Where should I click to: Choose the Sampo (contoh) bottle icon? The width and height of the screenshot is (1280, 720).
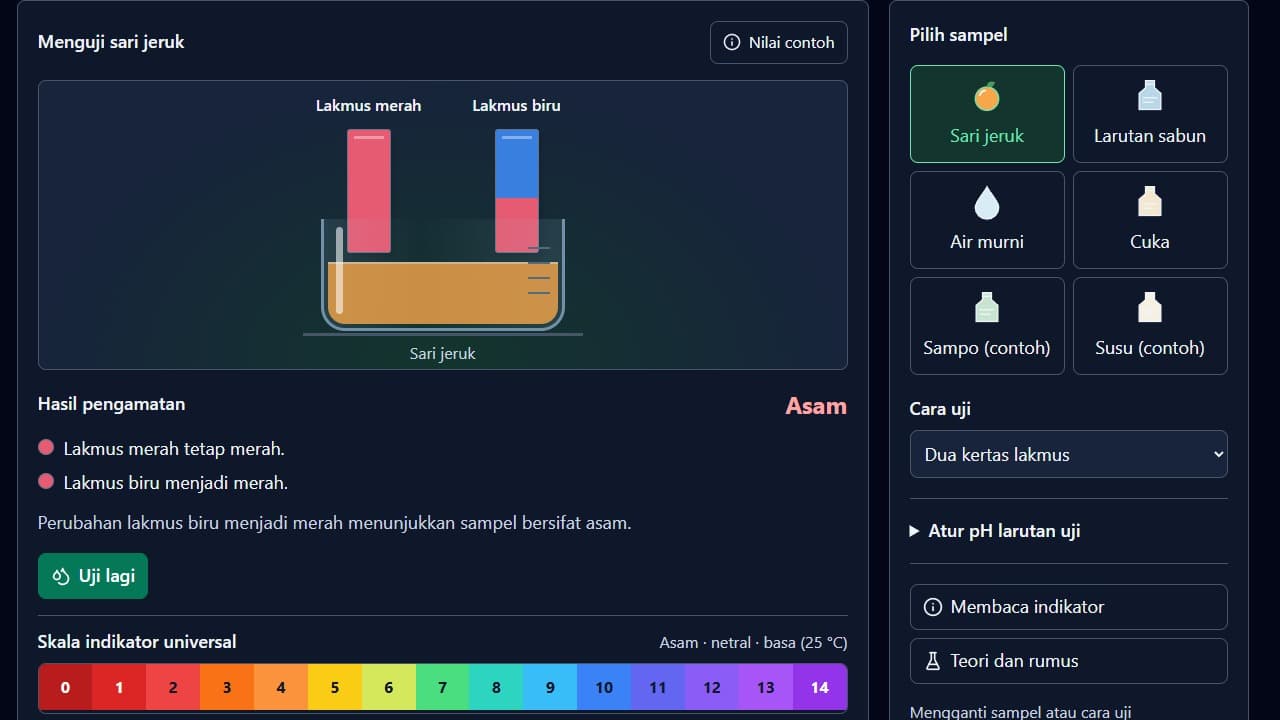pos(987,308)
